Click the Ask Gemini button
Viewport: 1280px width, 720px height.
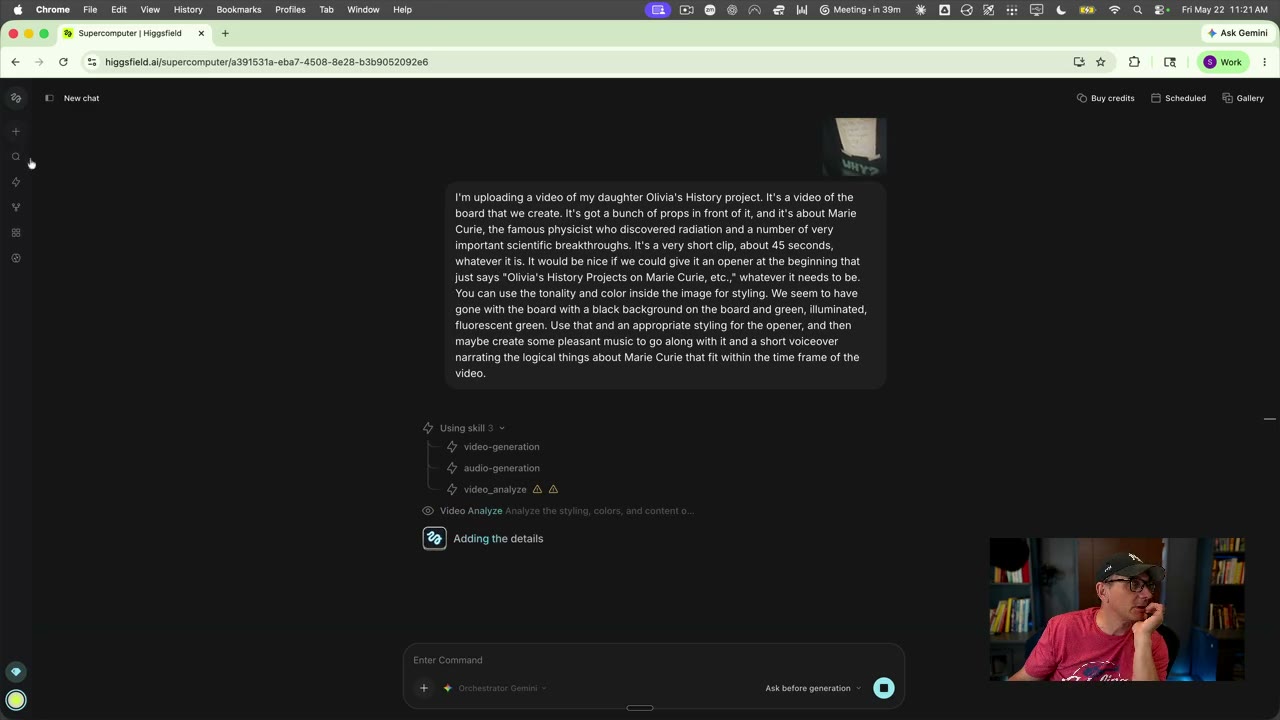click(x=1237, y=33)
